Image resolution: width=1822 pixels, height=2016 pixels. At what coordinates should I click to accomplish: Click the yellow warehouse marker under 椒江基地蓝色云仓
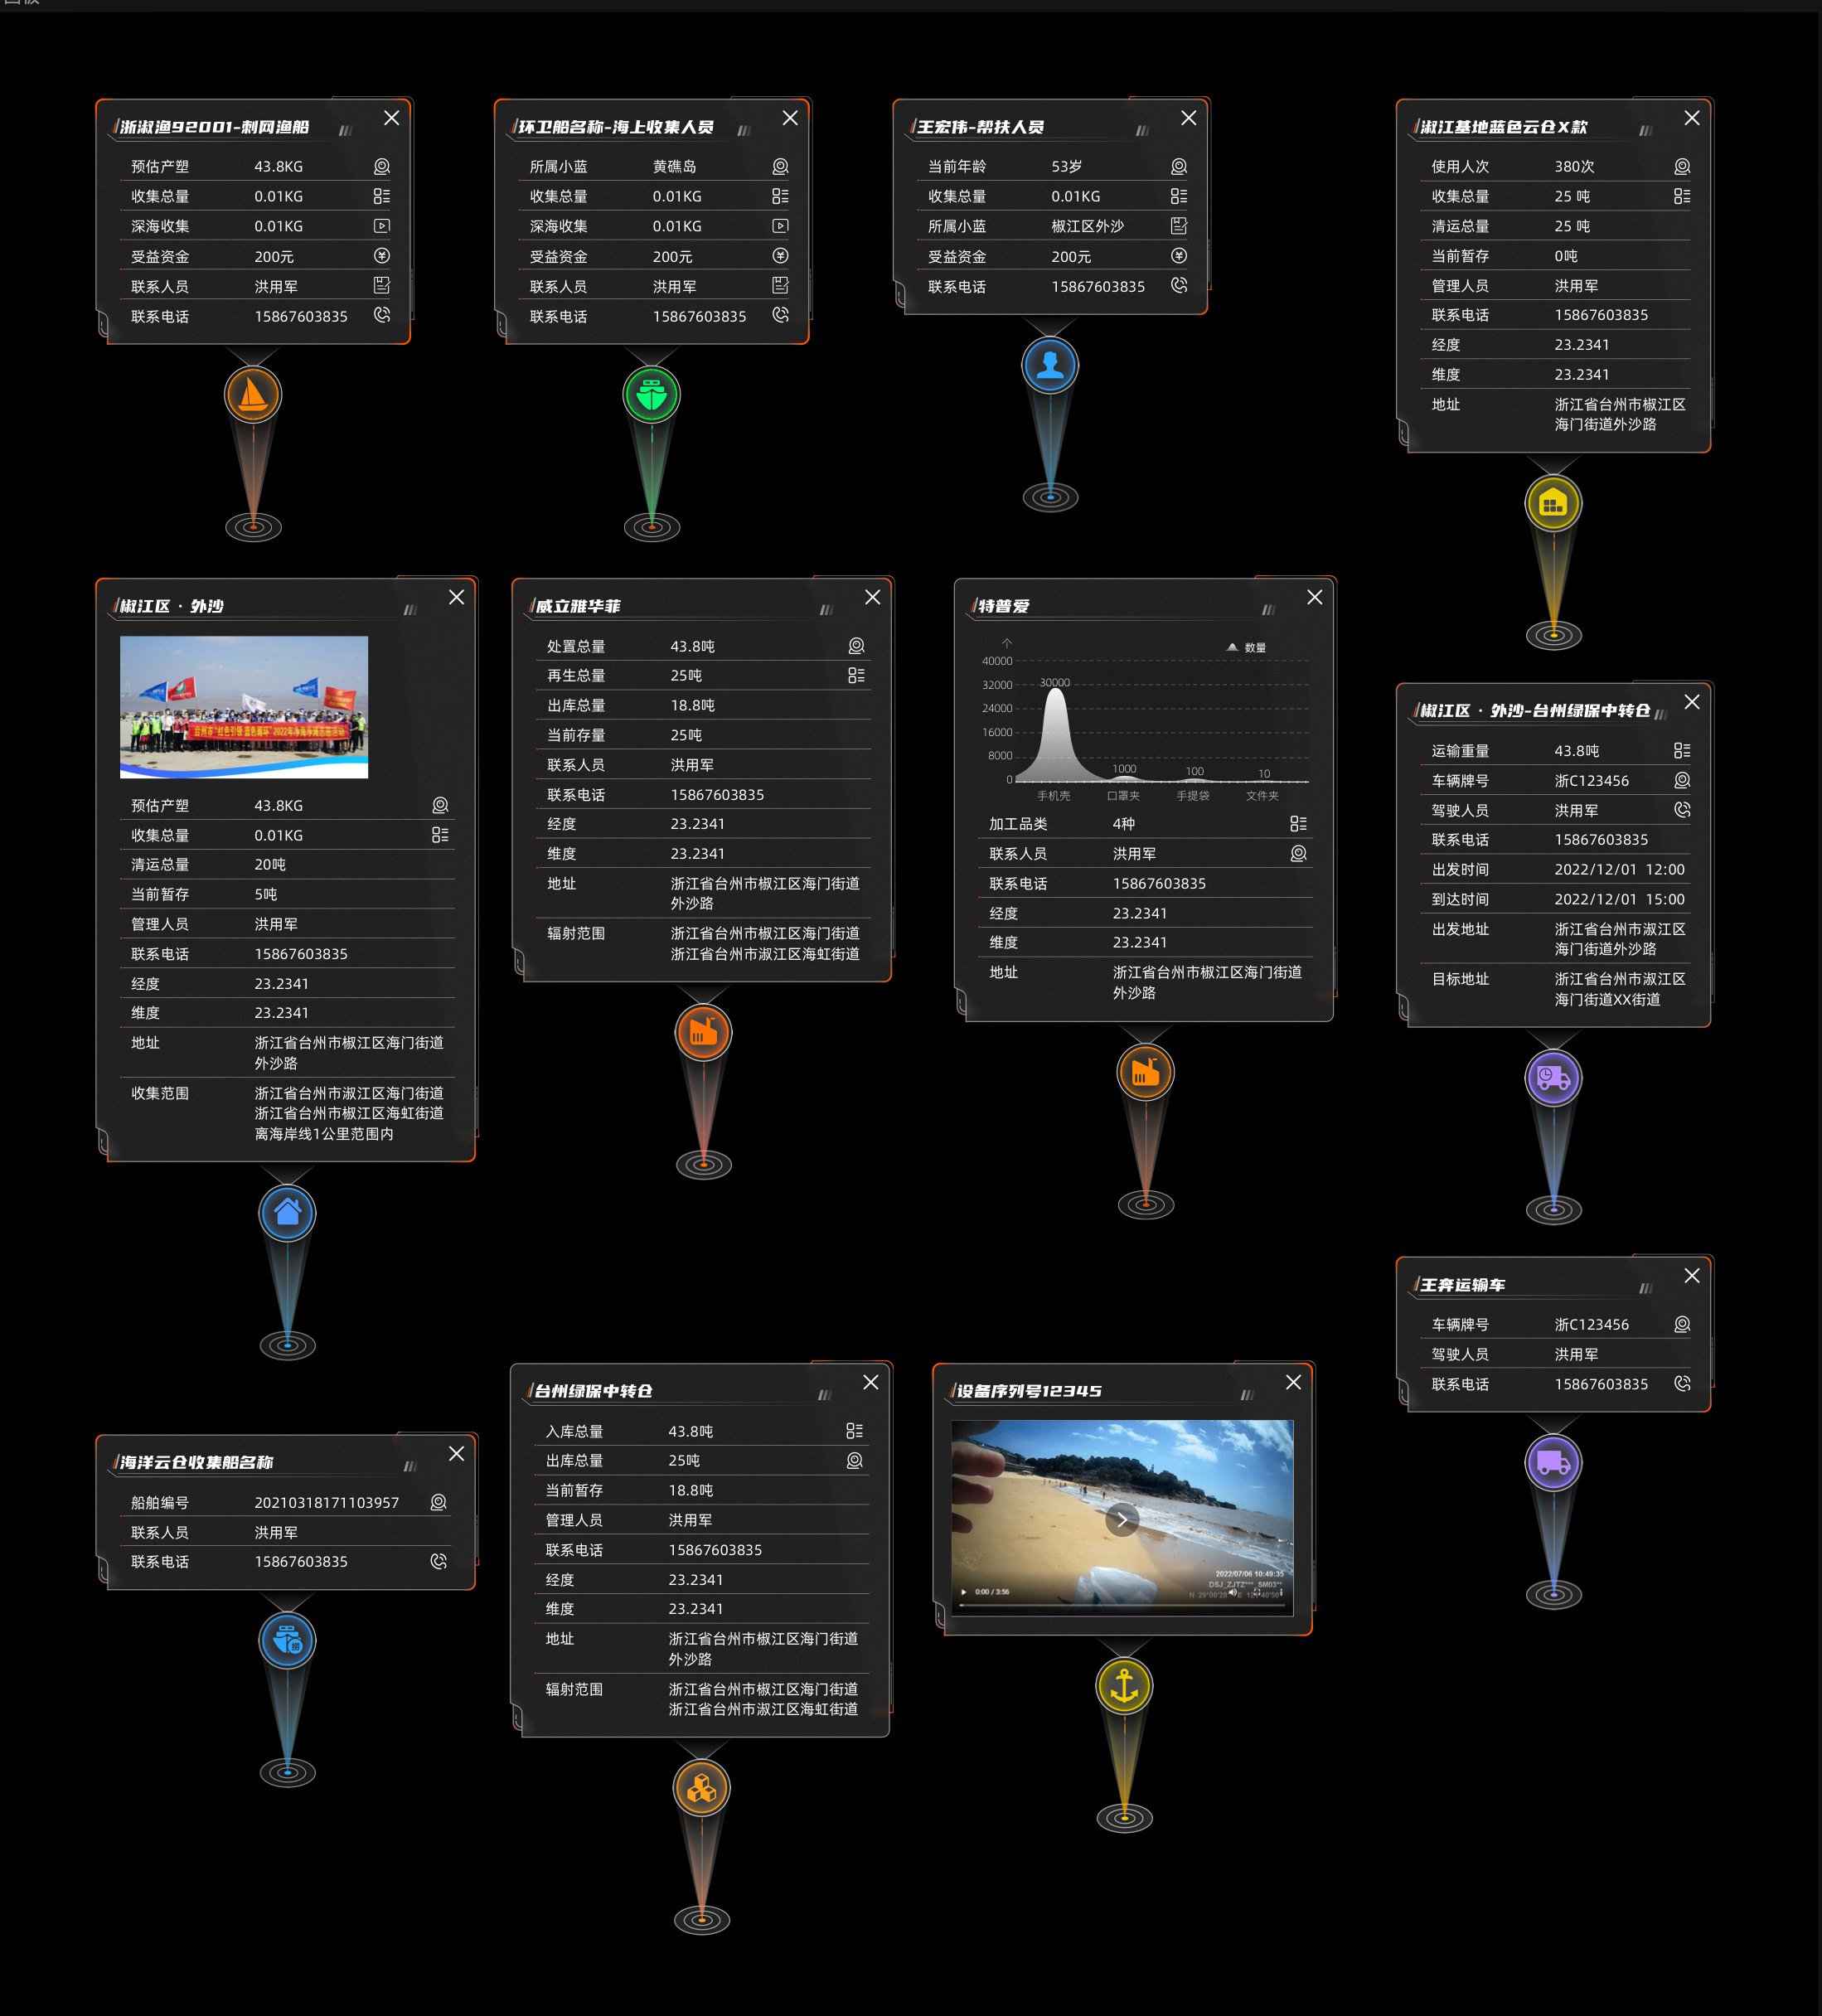tap(1553, 503)
